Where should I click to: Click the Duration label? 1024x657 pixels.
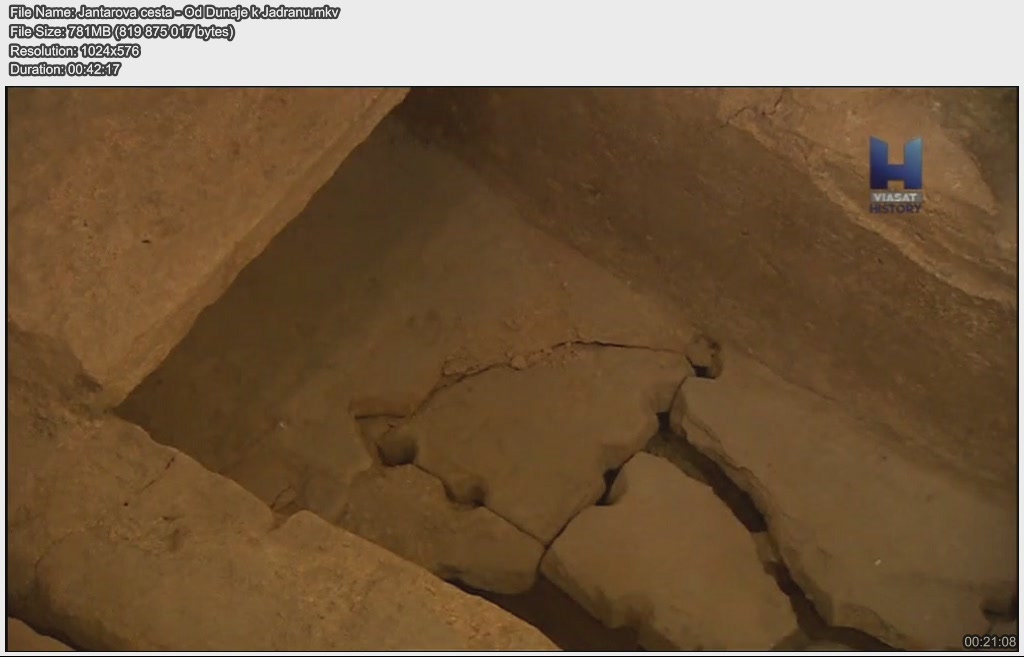pos(36,69)
